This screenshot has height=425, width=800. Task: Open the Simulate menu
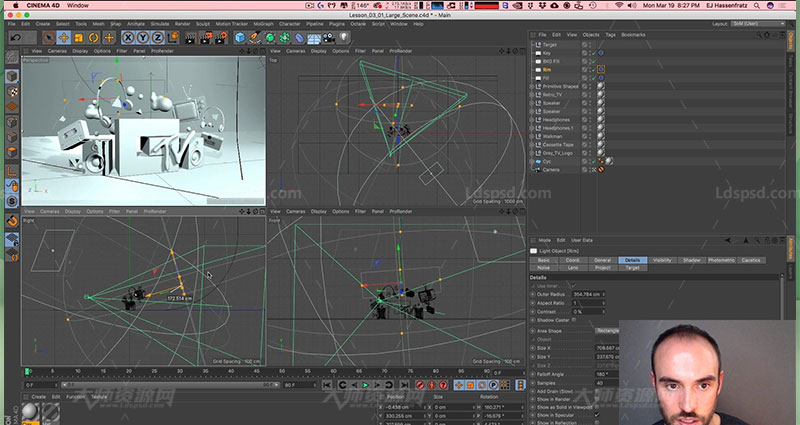(x=160, y=24)
